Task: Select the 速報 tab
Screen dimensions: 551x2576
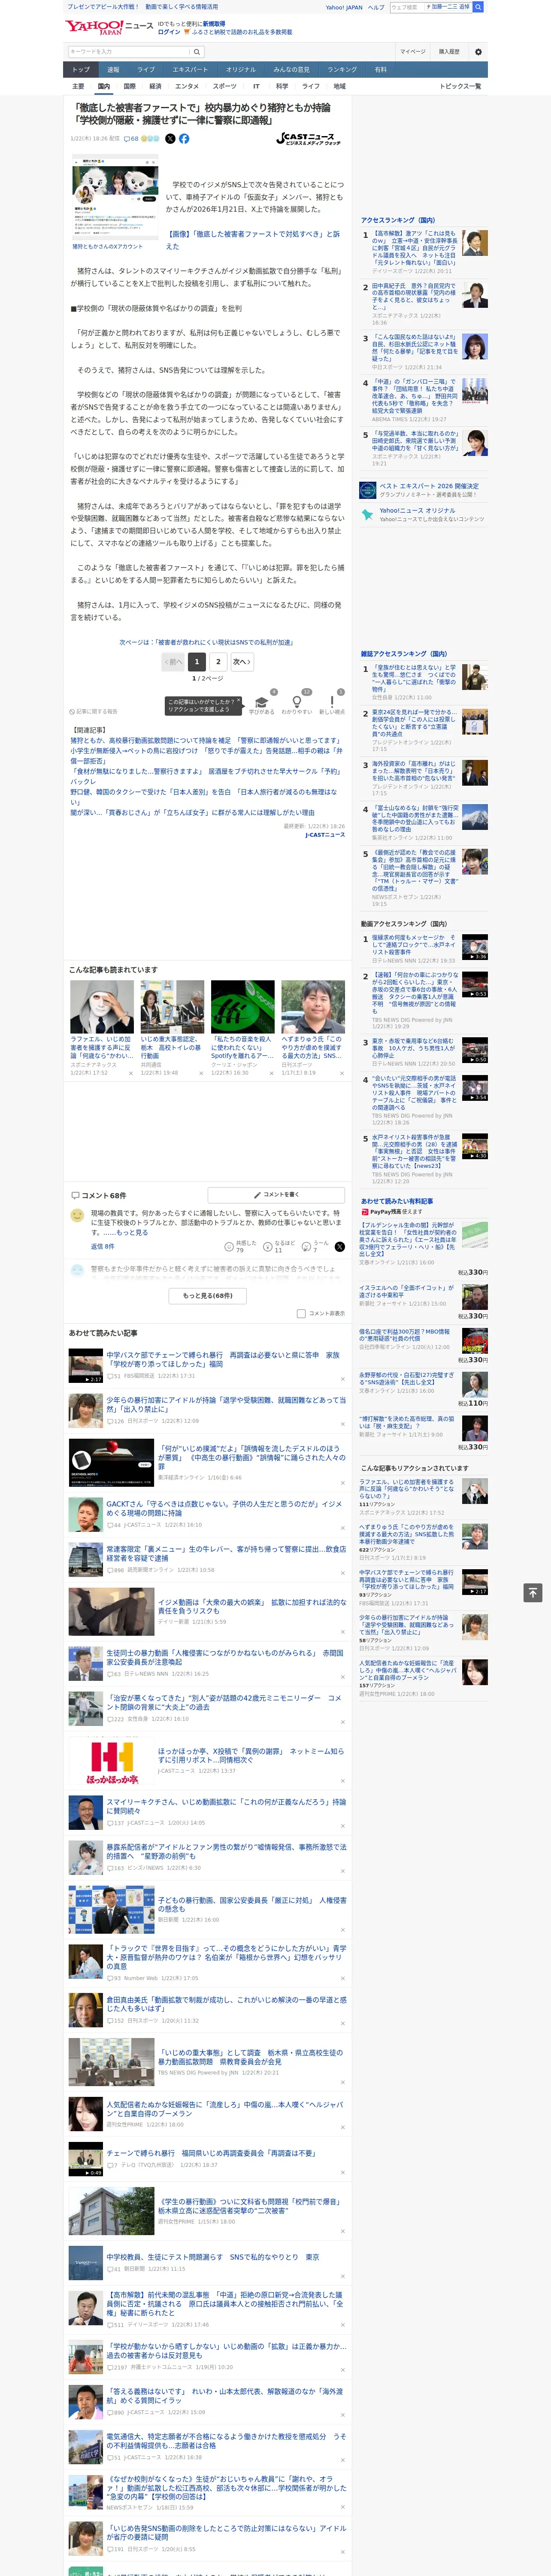Action: point(113,70)
